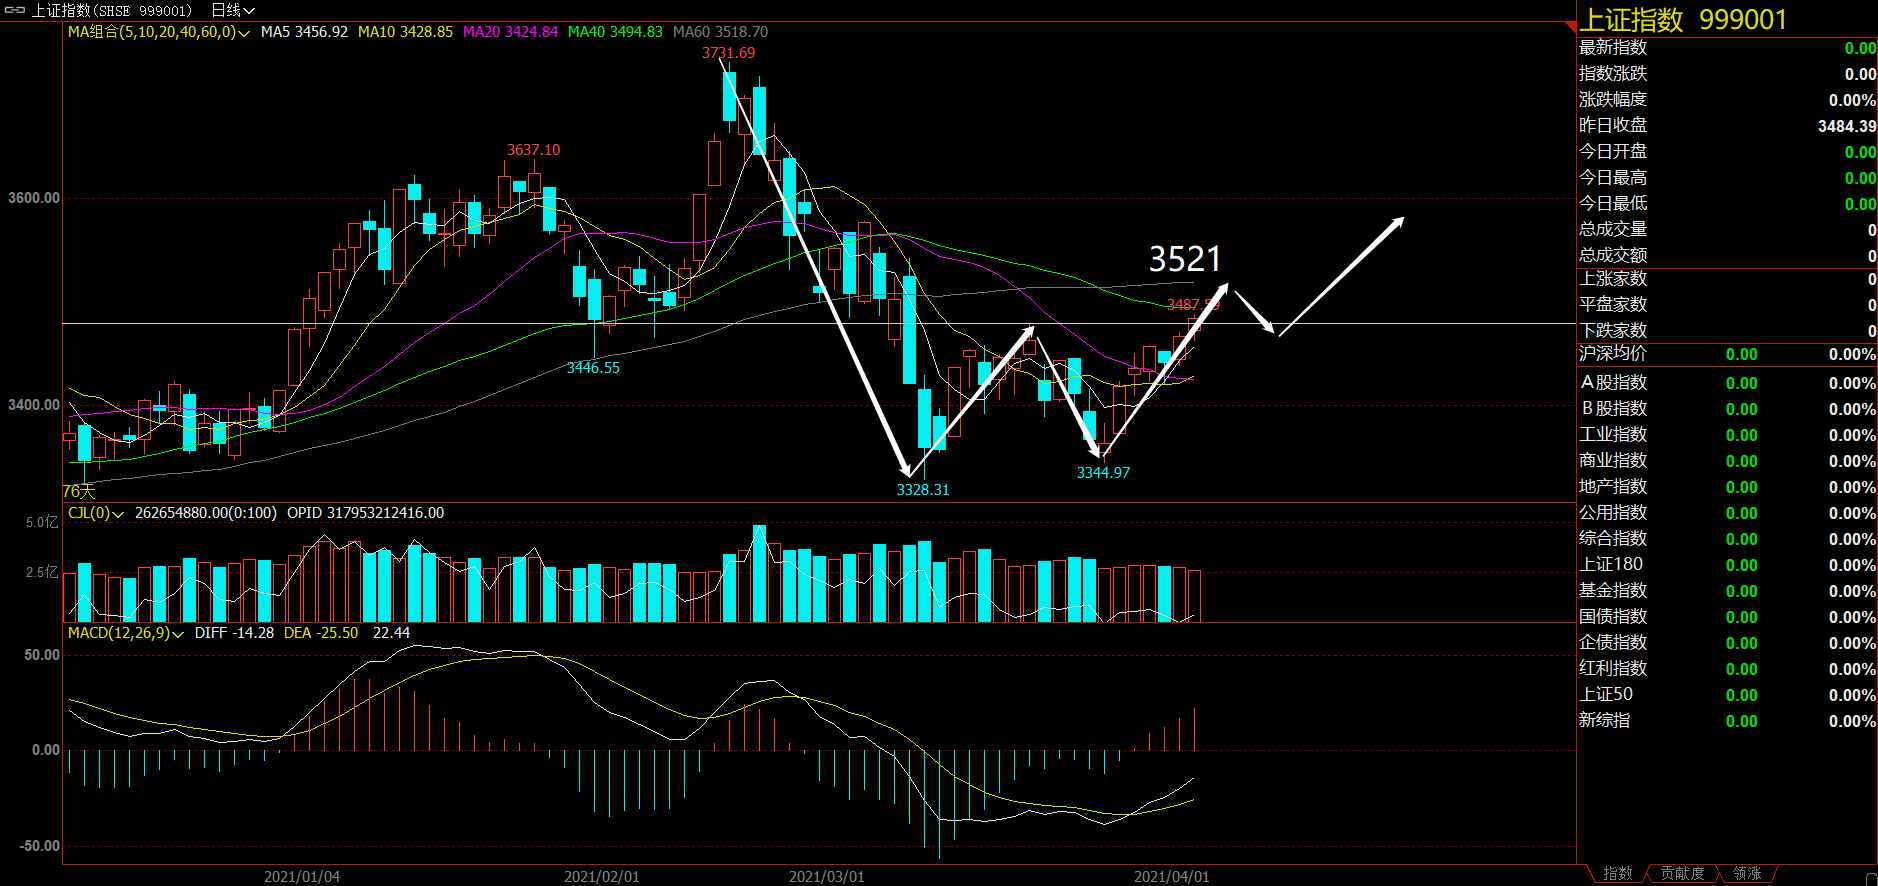The image size is (1878, 886).
Task: Click the 总成交量 row label
Action: 1612,230
